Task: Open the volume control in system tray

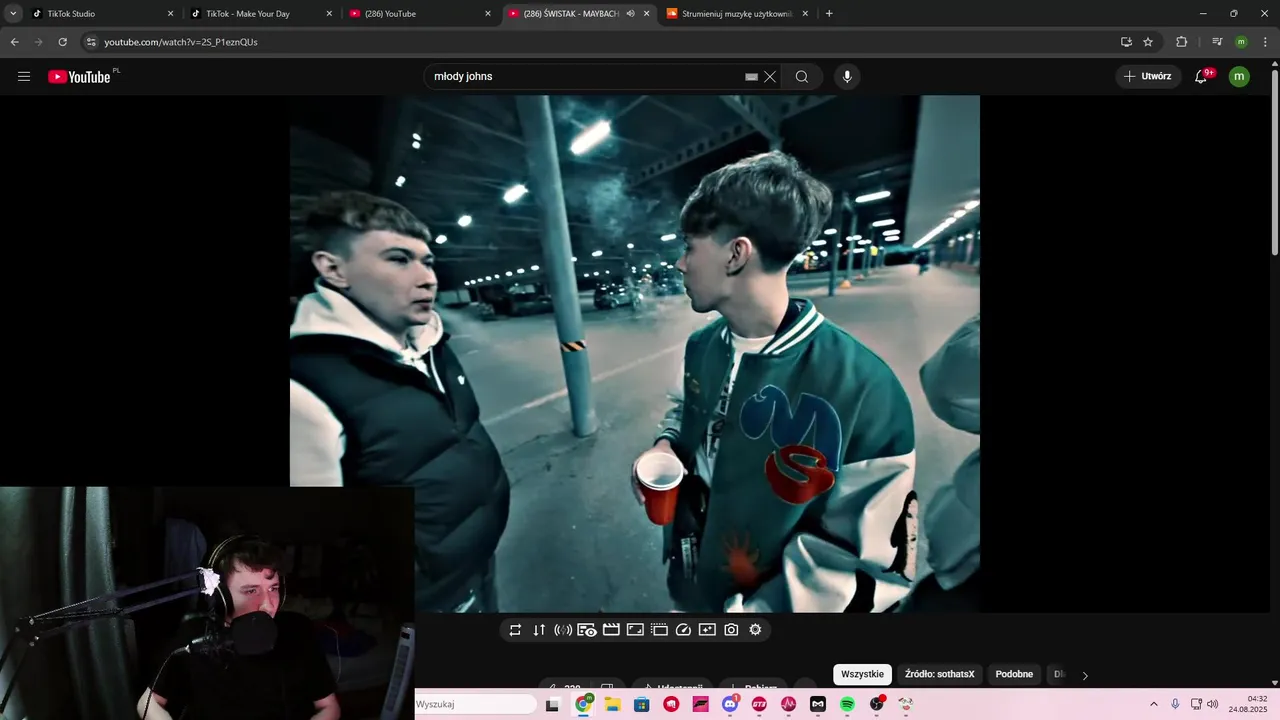Action: (x=1213, y=704)
